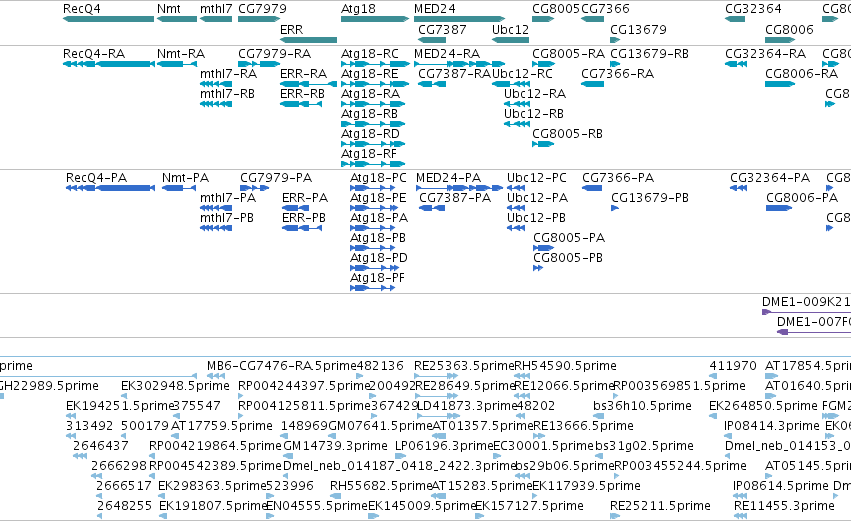Viewport: 851px width, 521px height.
Task: Select the ERR gene arrow glyph
Action: (308, 40)
